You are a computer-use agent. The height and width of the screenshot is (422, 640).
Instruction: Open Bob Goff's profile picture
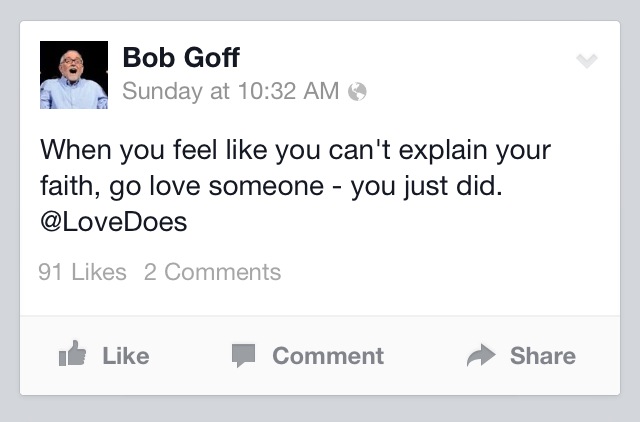point(73,75)
